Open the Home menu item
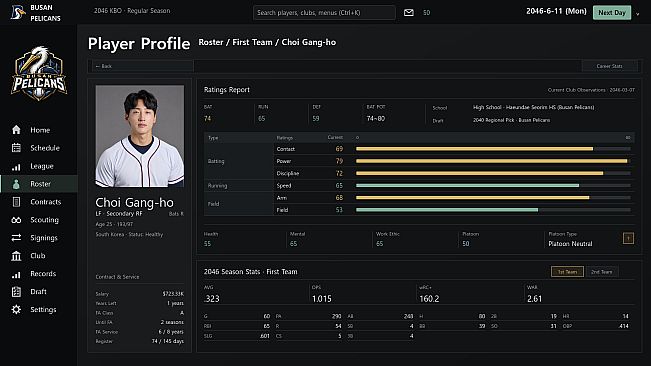This screenshot has height=366, width=651. coord(40,130)
